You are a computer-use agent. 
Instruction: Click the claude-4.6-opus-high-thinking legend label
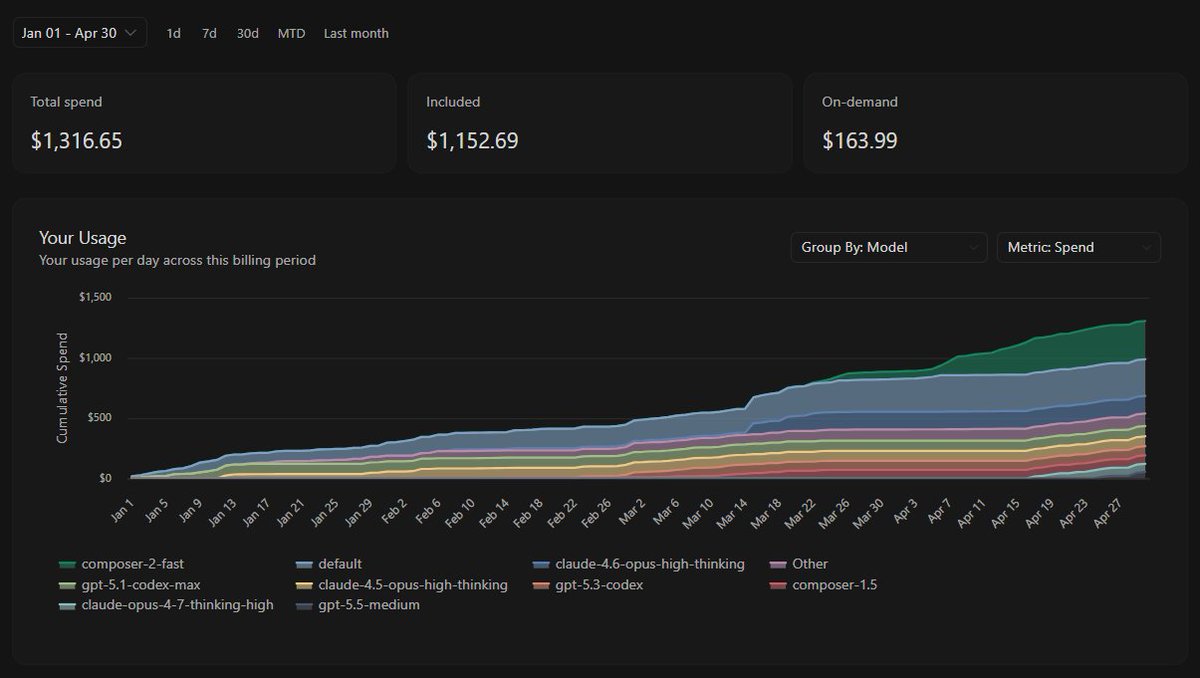pyautogui.click(x=650, y=564)
